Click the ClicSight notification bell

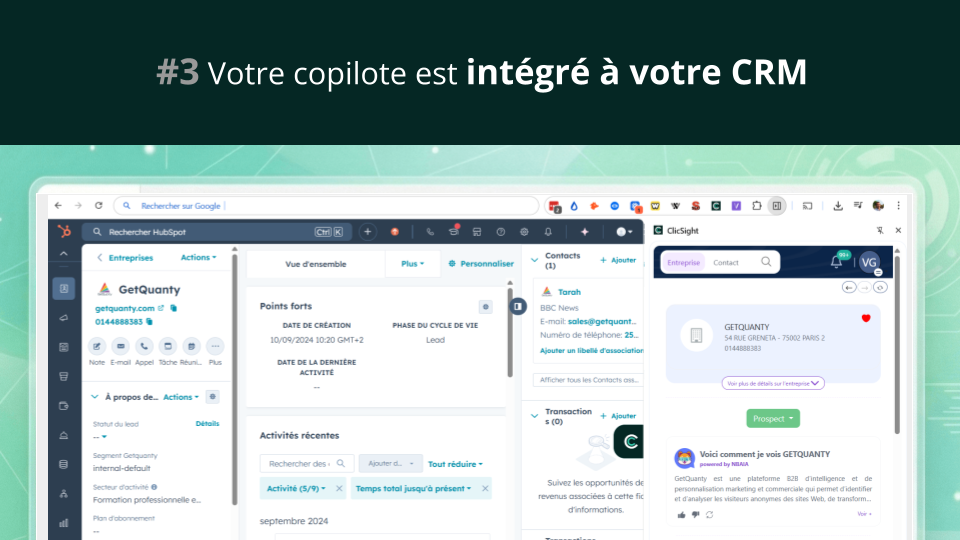836,262
